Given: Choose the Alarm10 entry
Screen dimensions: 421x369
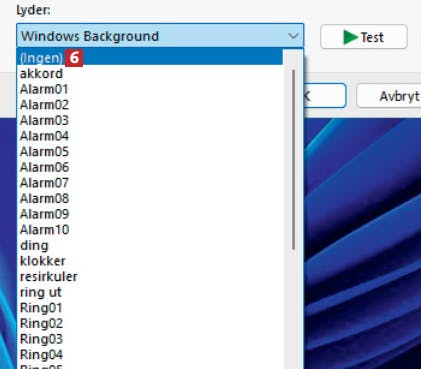Looking at the screenshot, I should (150, 230).
